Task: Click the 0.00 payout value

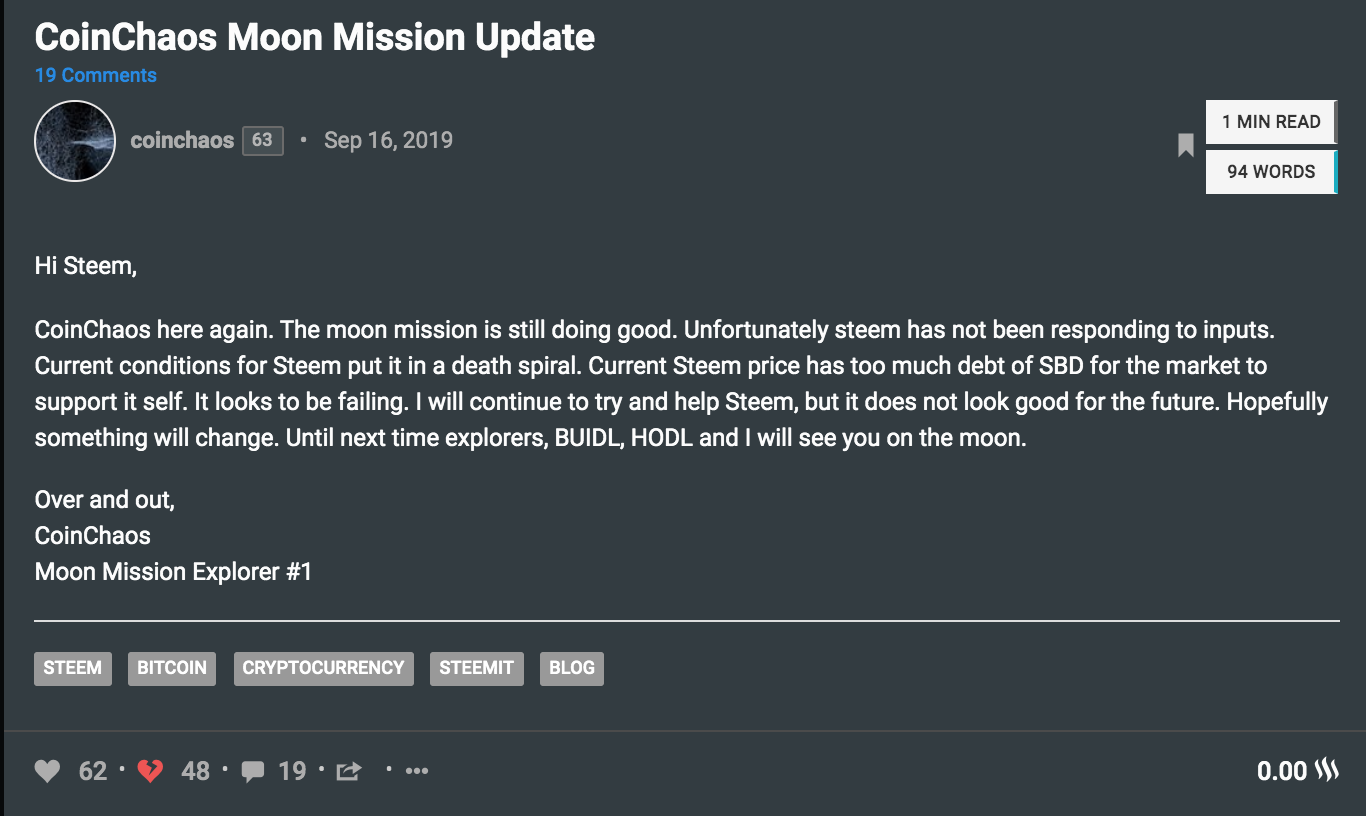Action: pos(1282,771)
